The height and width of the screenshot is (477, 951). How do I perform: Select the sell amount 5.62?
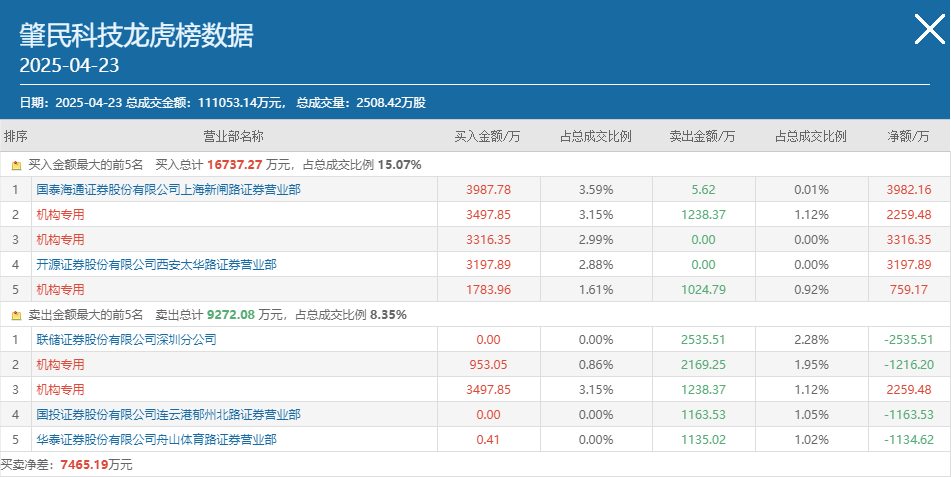click(x=704, y=189)
